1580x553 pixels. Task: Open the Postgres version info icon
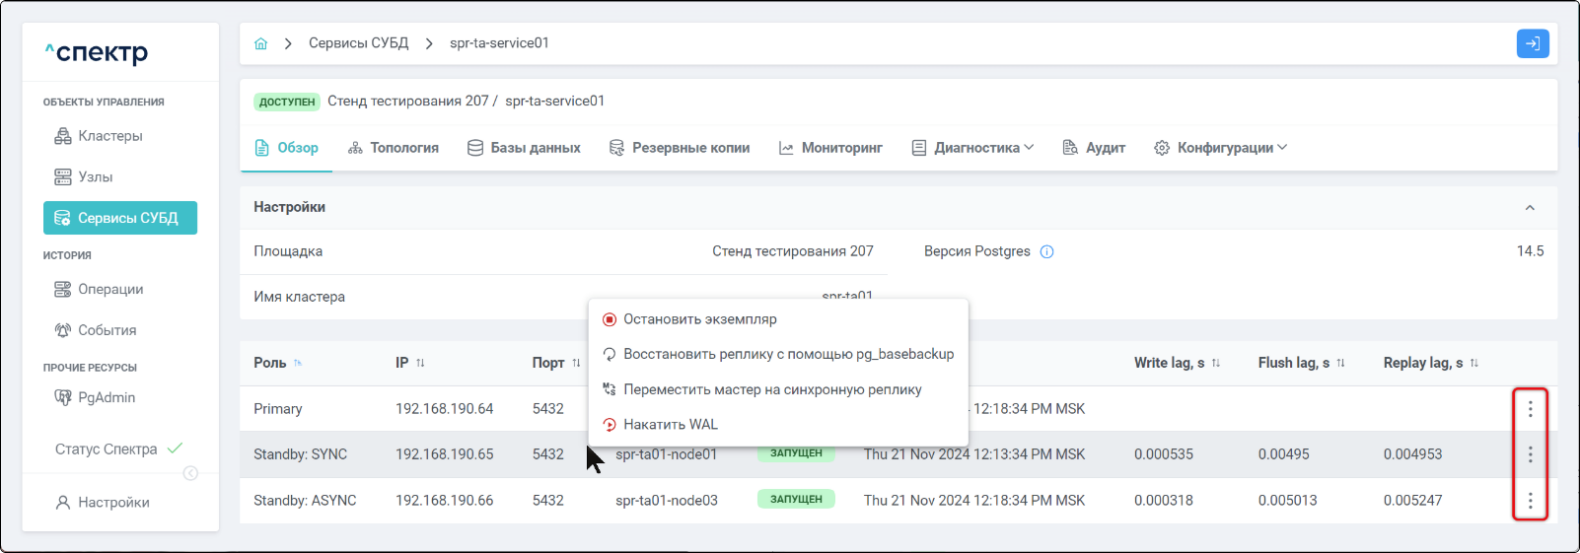click(x=1047, y=252)
